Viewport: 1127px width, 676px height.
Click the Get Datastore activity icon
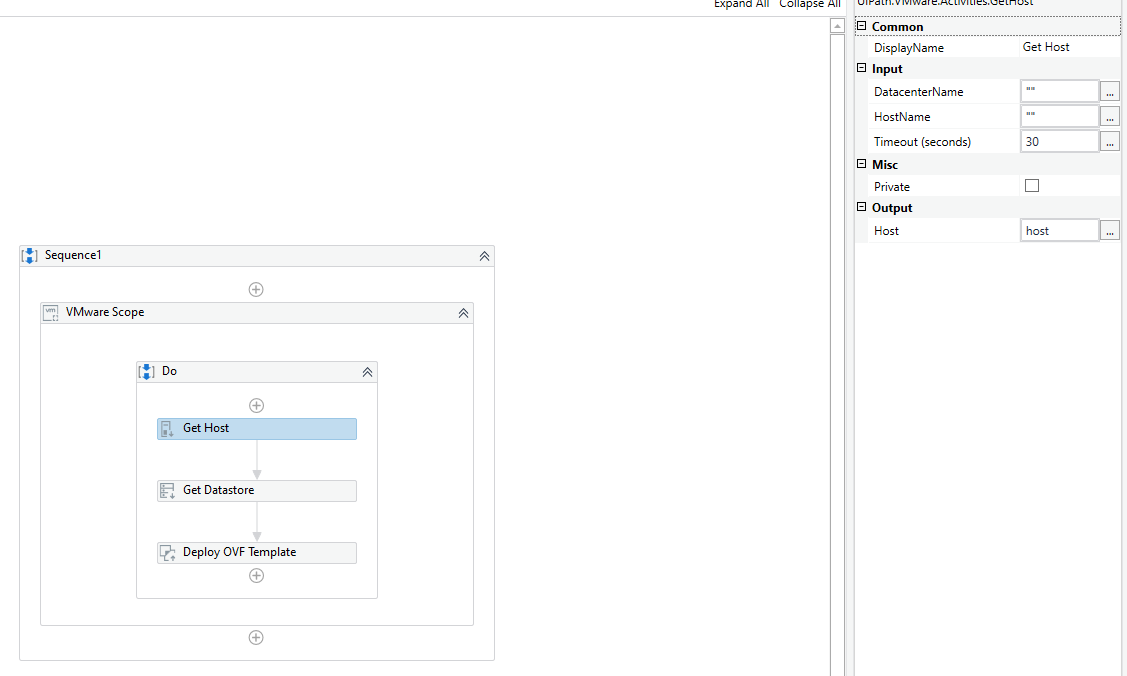[x=167, y=491]
